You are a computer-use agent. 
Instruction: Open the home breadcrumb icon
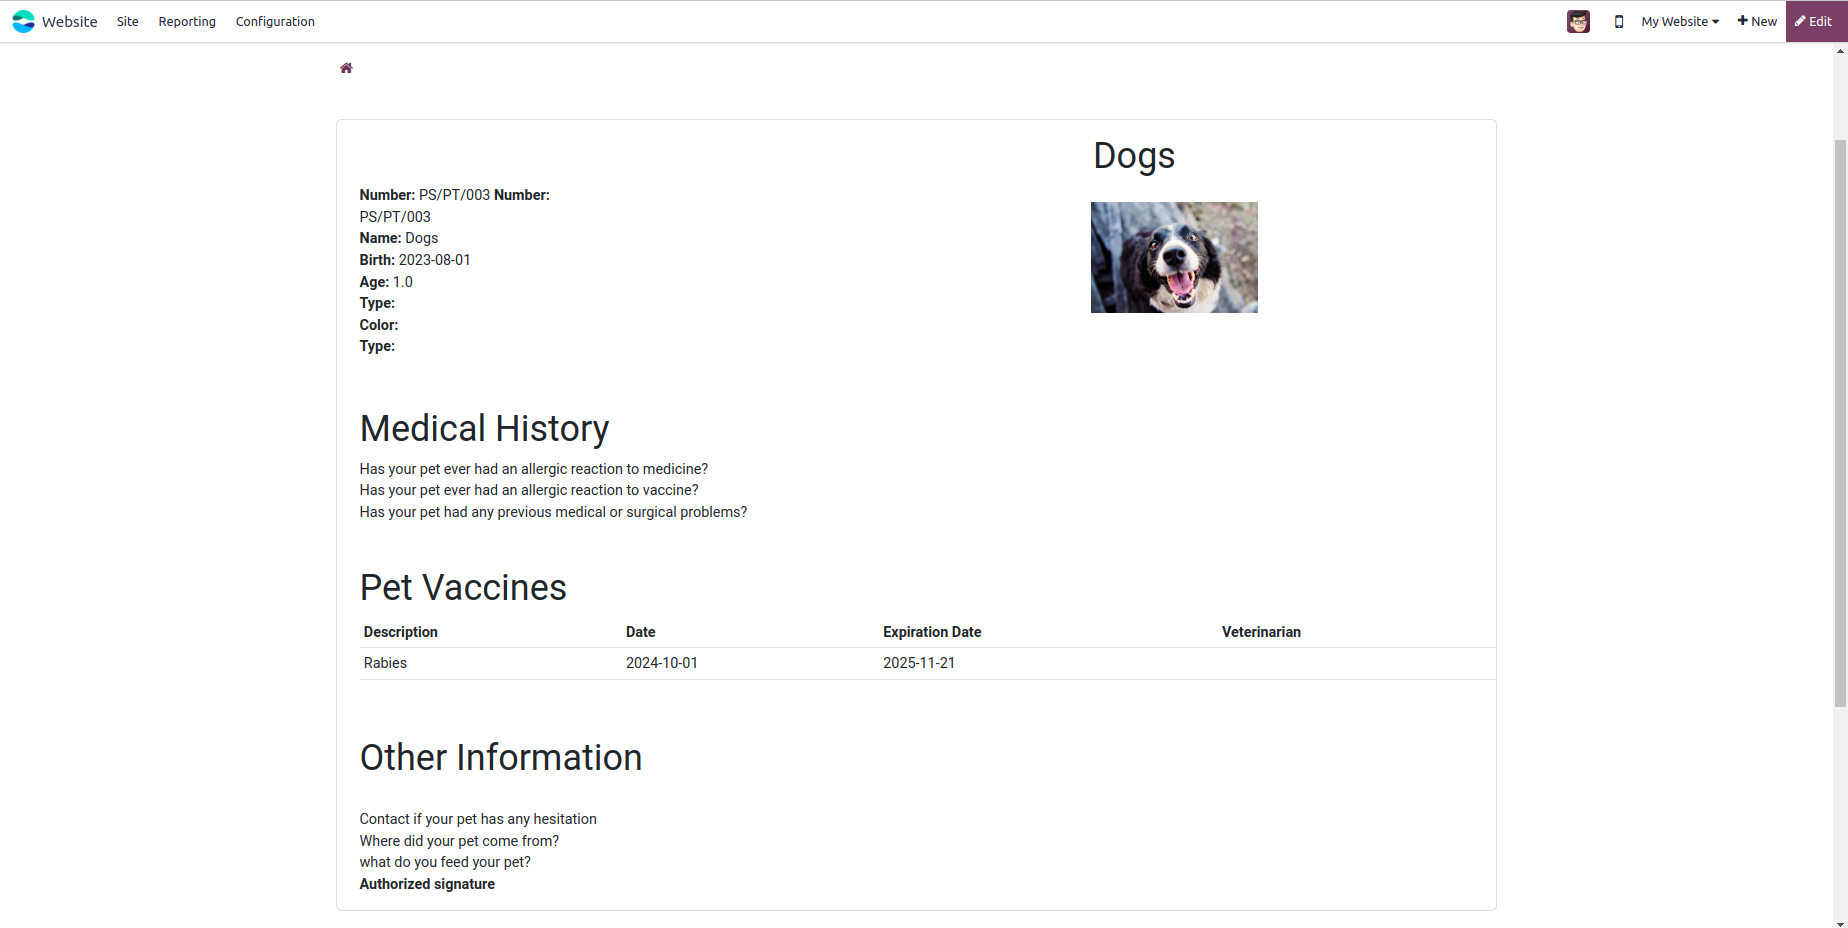click(x=346, y=68)
